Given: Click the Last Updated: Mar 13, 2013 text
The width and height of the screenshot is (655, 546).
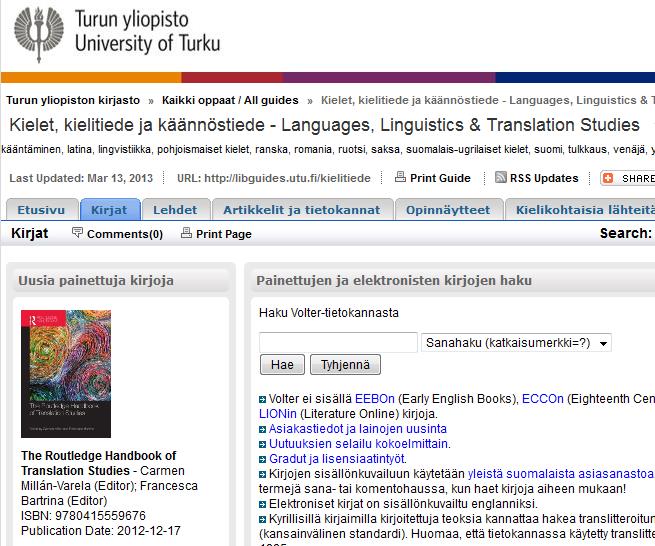Looking at the screenshot, I should [x=81, y=178].
